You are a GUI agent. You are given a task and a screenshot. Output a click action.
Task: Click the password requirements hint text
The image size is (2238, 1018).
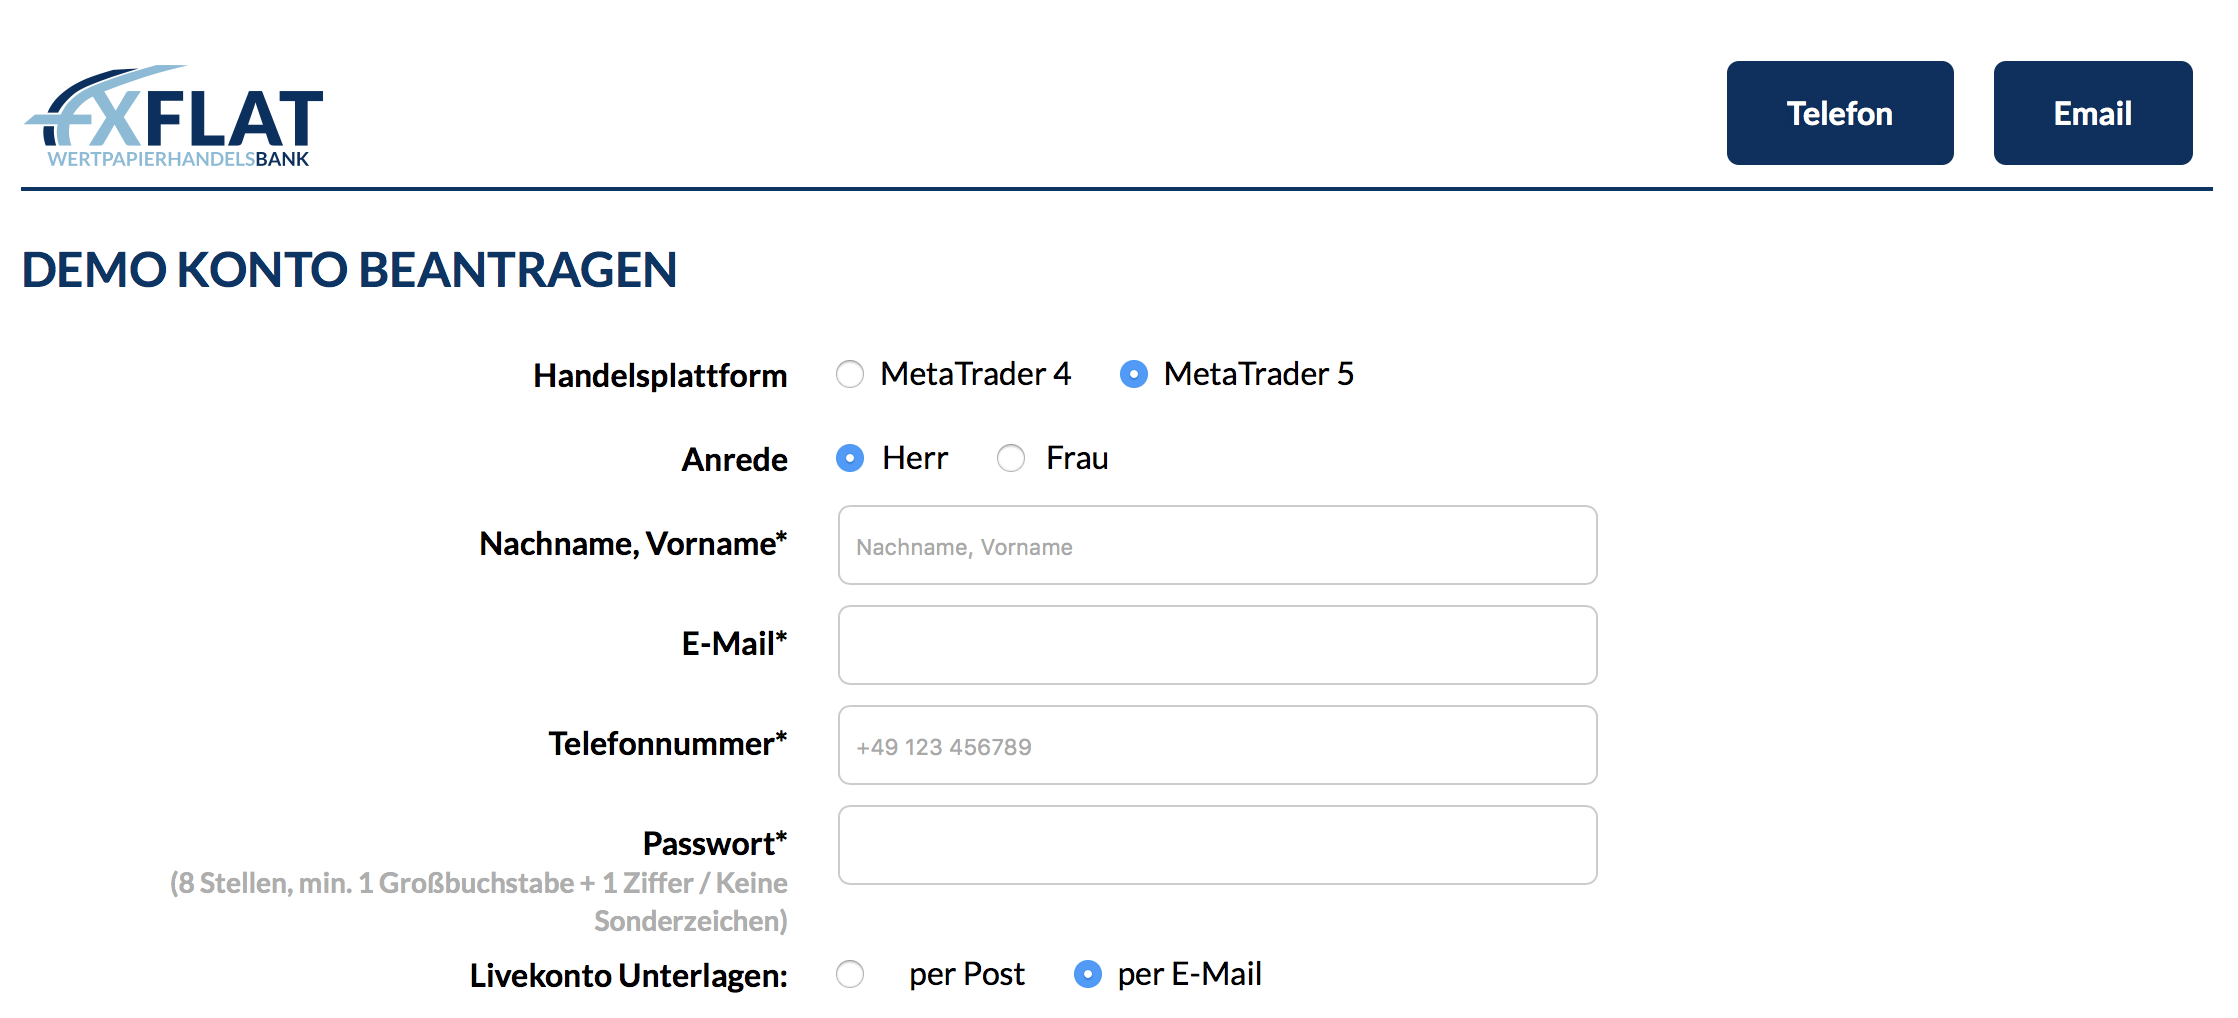coord(479,902)
